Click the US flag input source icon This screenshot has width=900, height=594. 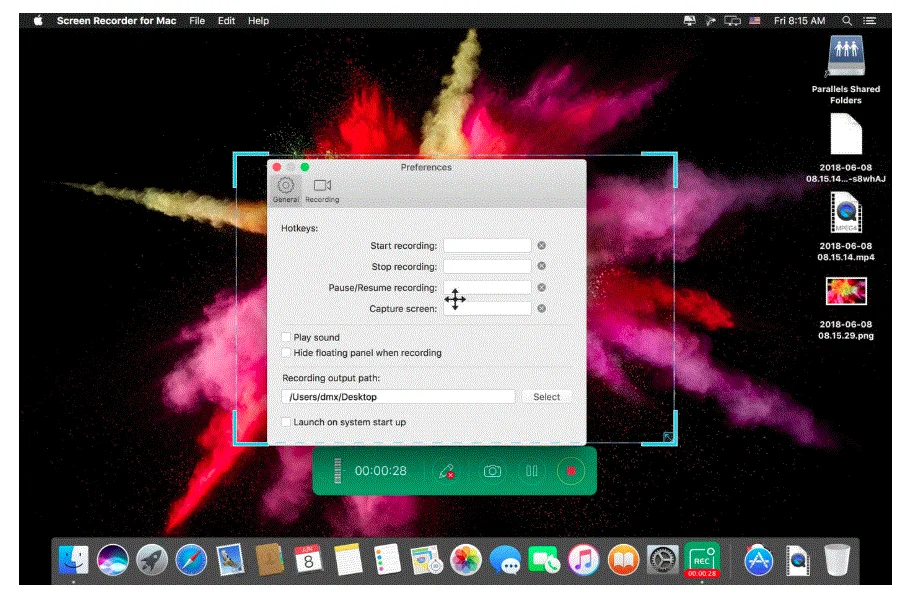pos(755,21)
